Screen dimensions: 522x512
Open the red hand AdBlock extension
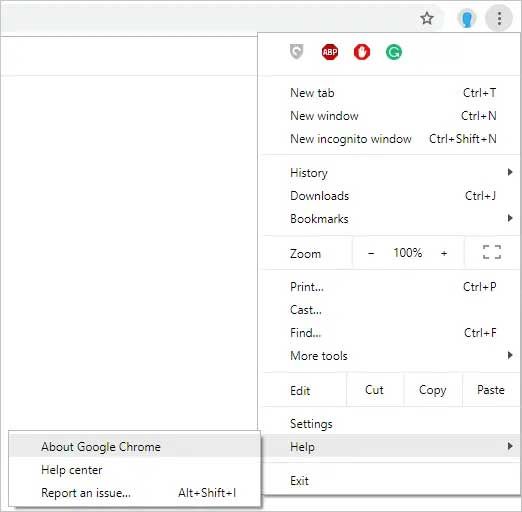[362, 52]
